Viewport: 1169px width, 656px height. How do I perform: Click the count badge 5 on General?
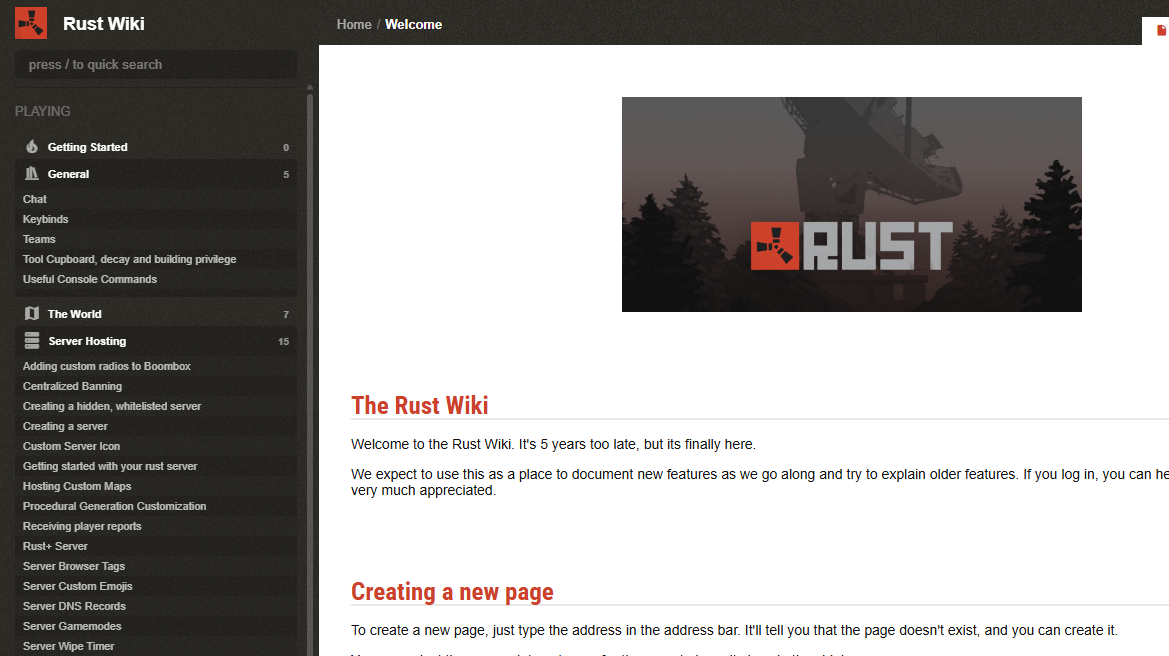tap(286, 174)
